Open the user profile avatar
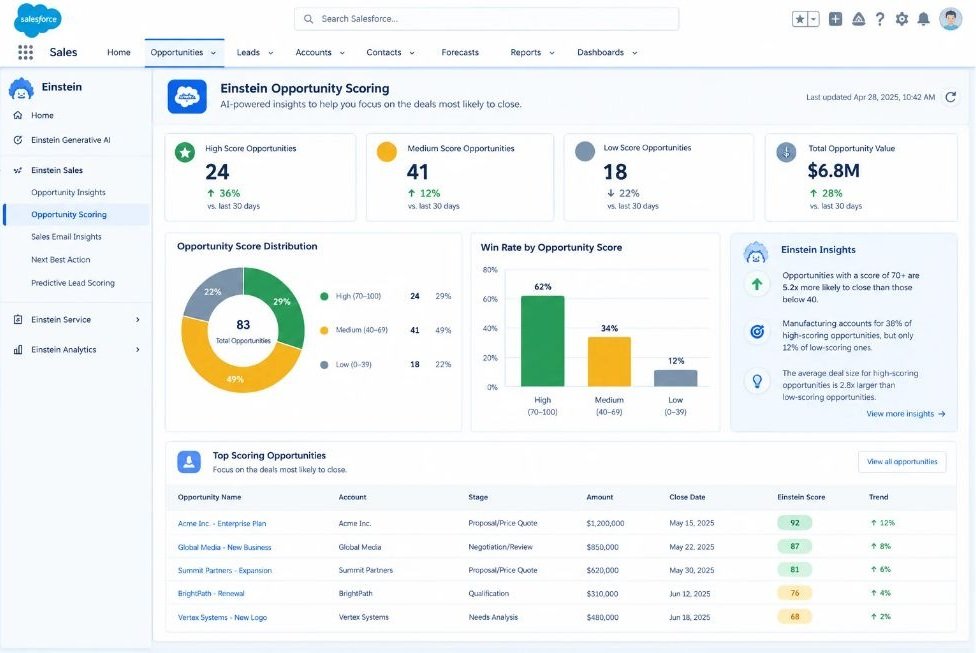This screenshot has width=976, height=653. [x=950, y=19]
